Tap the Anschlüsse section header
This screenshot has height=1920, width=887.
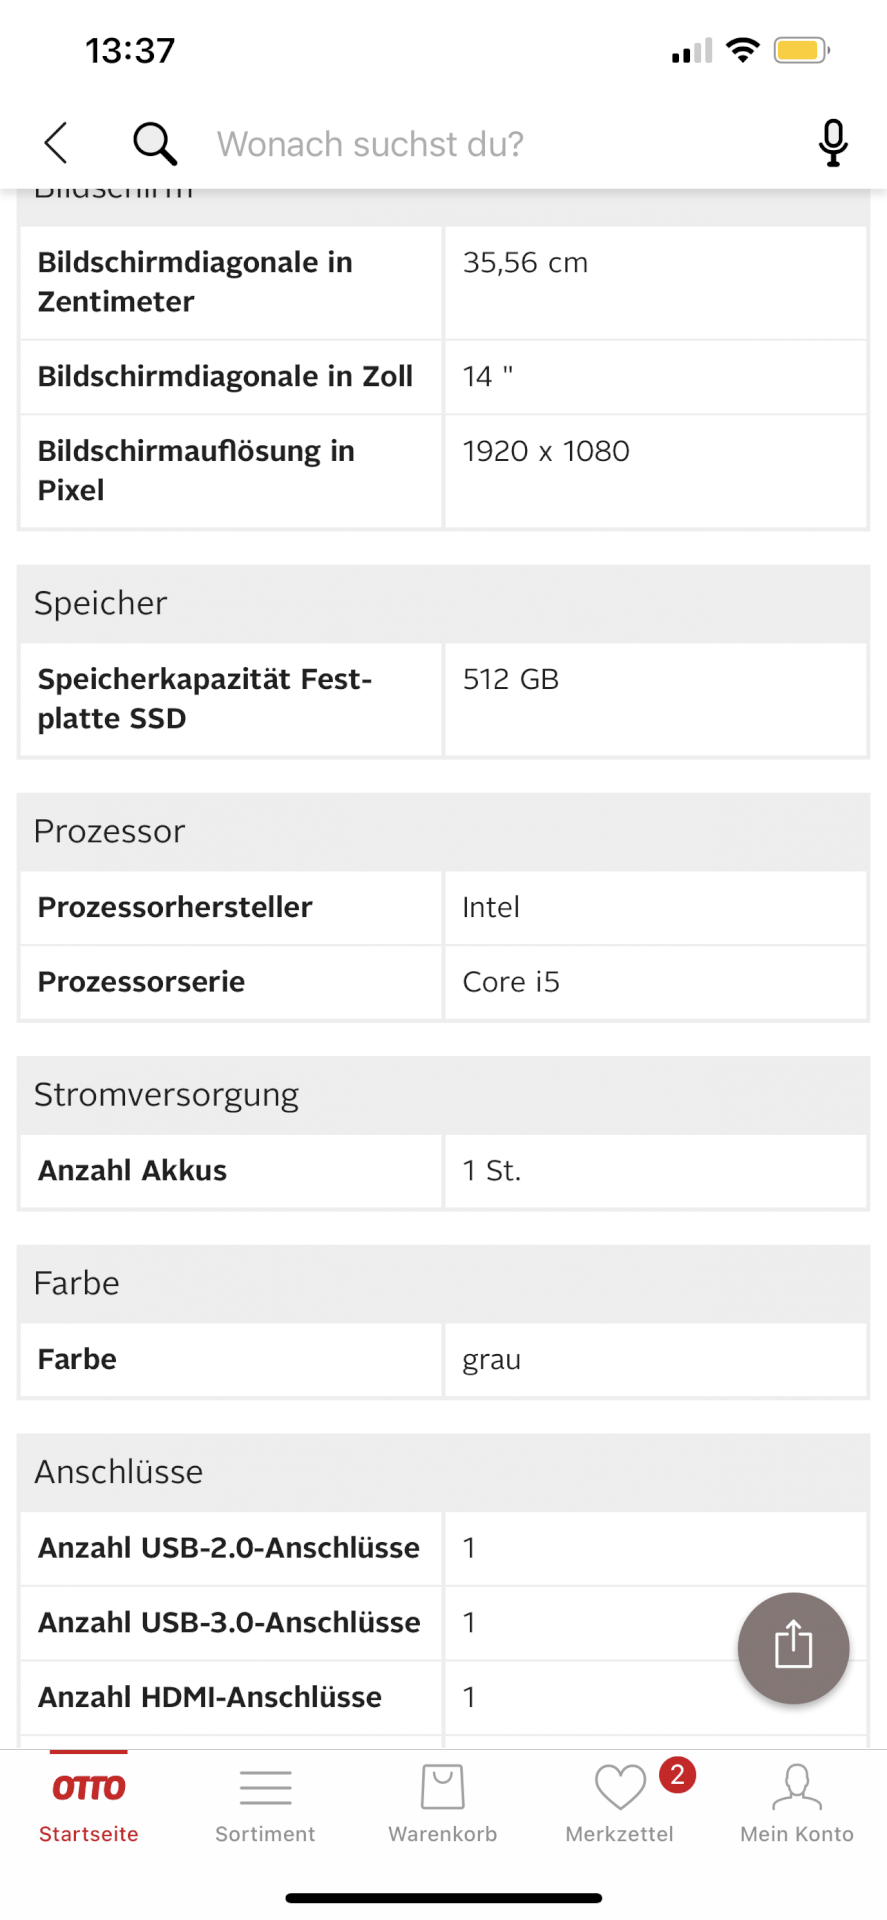(x=118, y=1471)
